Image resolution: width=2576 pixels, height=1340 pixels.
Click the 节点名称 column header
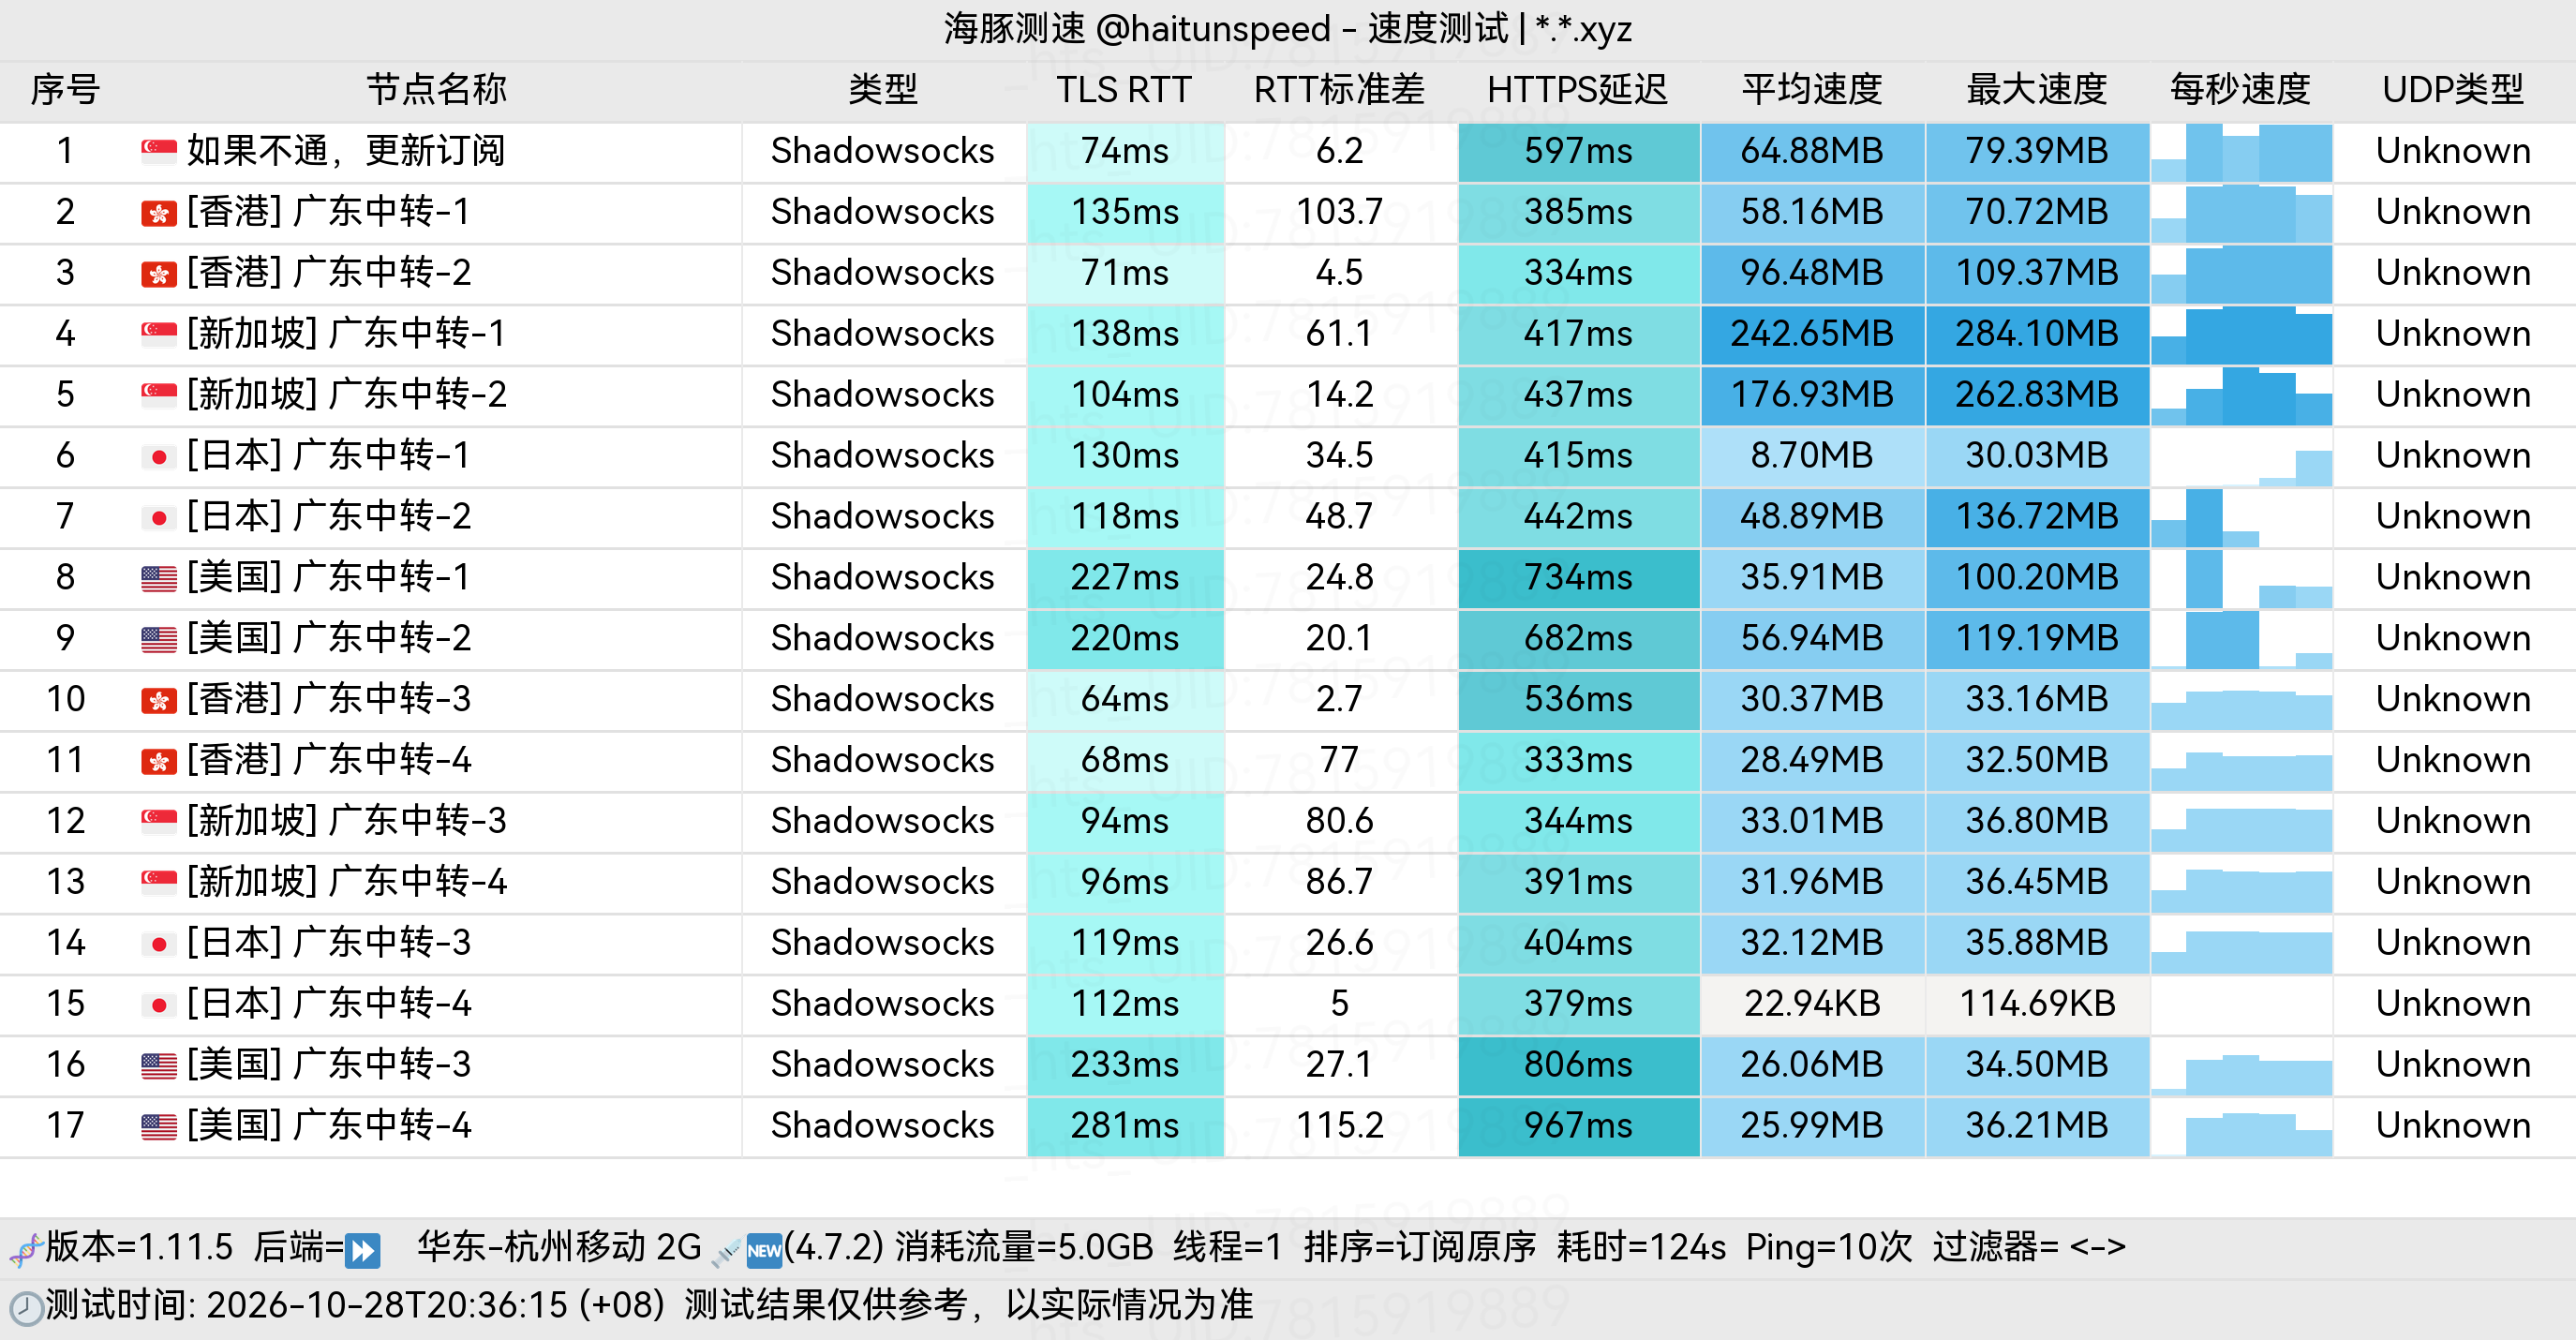point(436,90)
